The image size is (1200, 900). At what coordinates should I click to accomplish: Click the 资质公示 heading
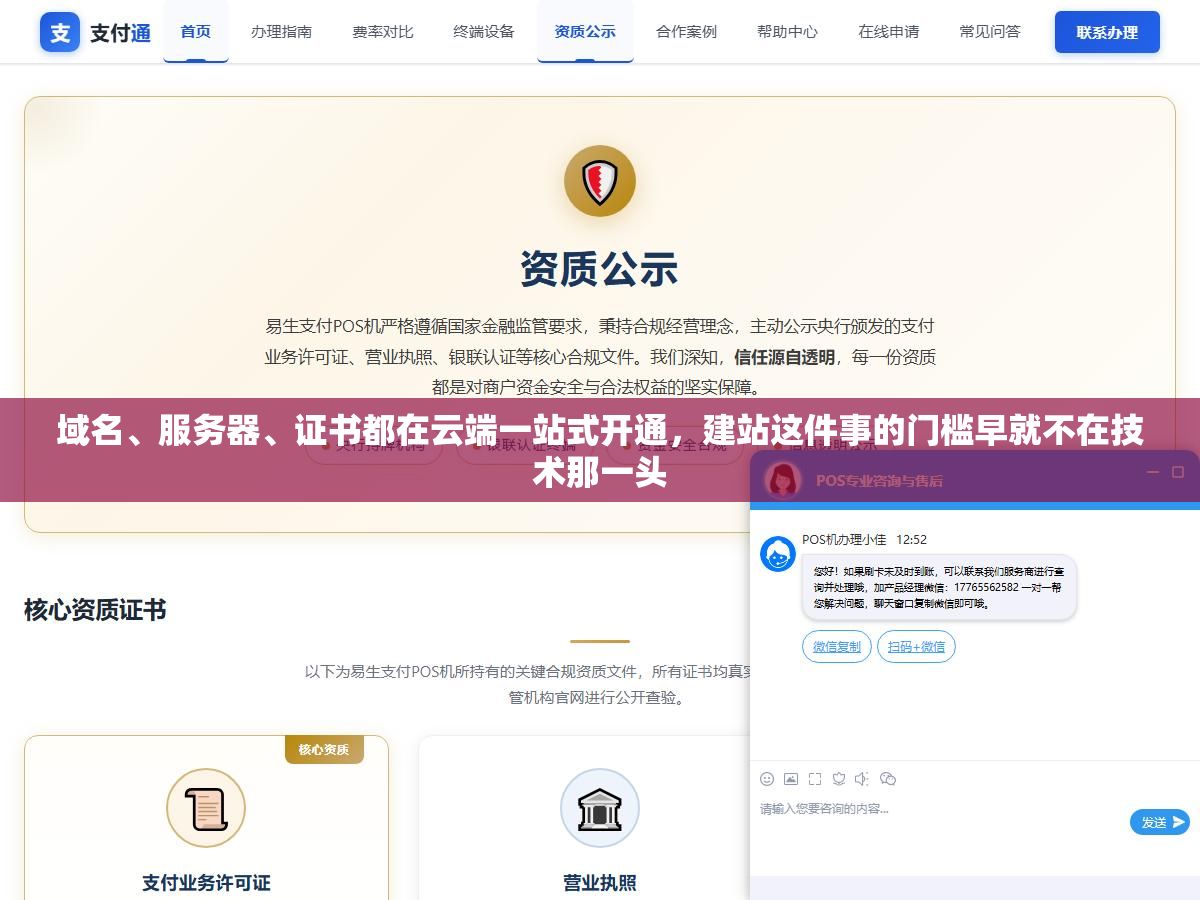(600, 269)
